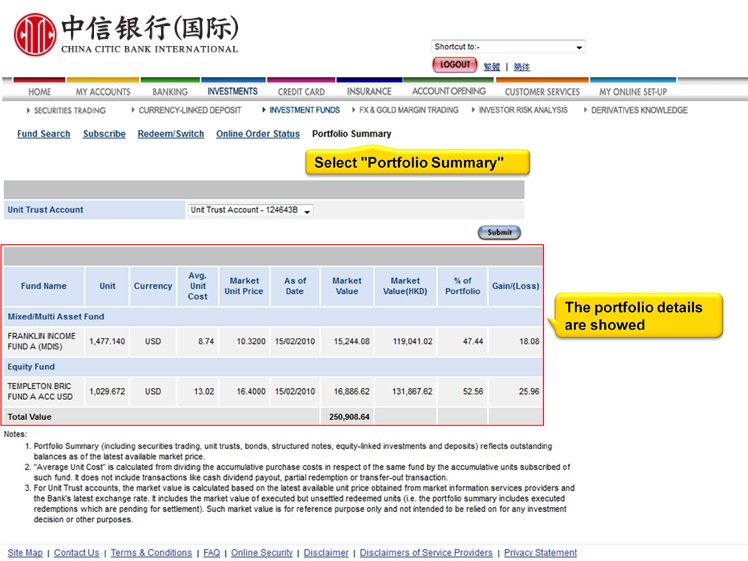Switch to the Traditional Chinese language link
This screenshot has width=748, height=561.
pyautogui.click(x=492, y=67)
